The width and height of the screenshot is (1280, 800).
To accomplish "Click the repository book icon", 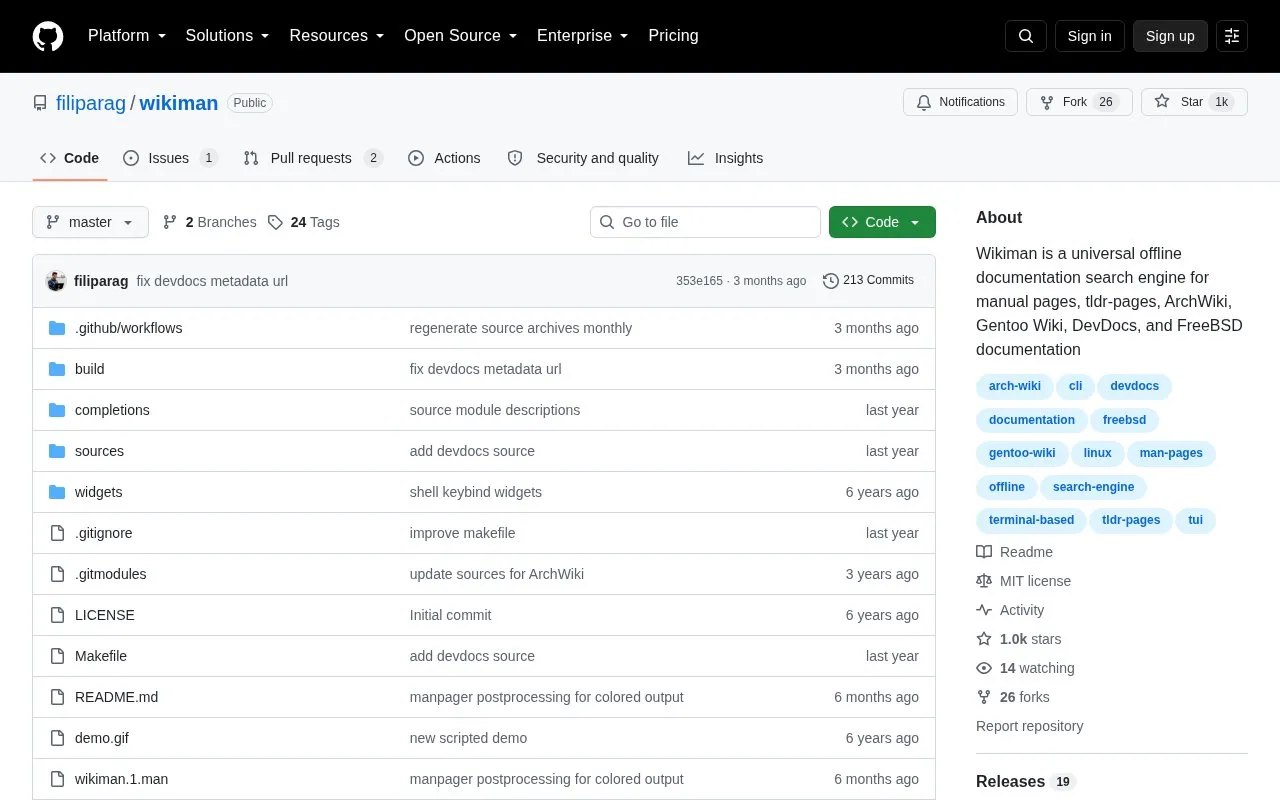I will [x=40, y=103].
